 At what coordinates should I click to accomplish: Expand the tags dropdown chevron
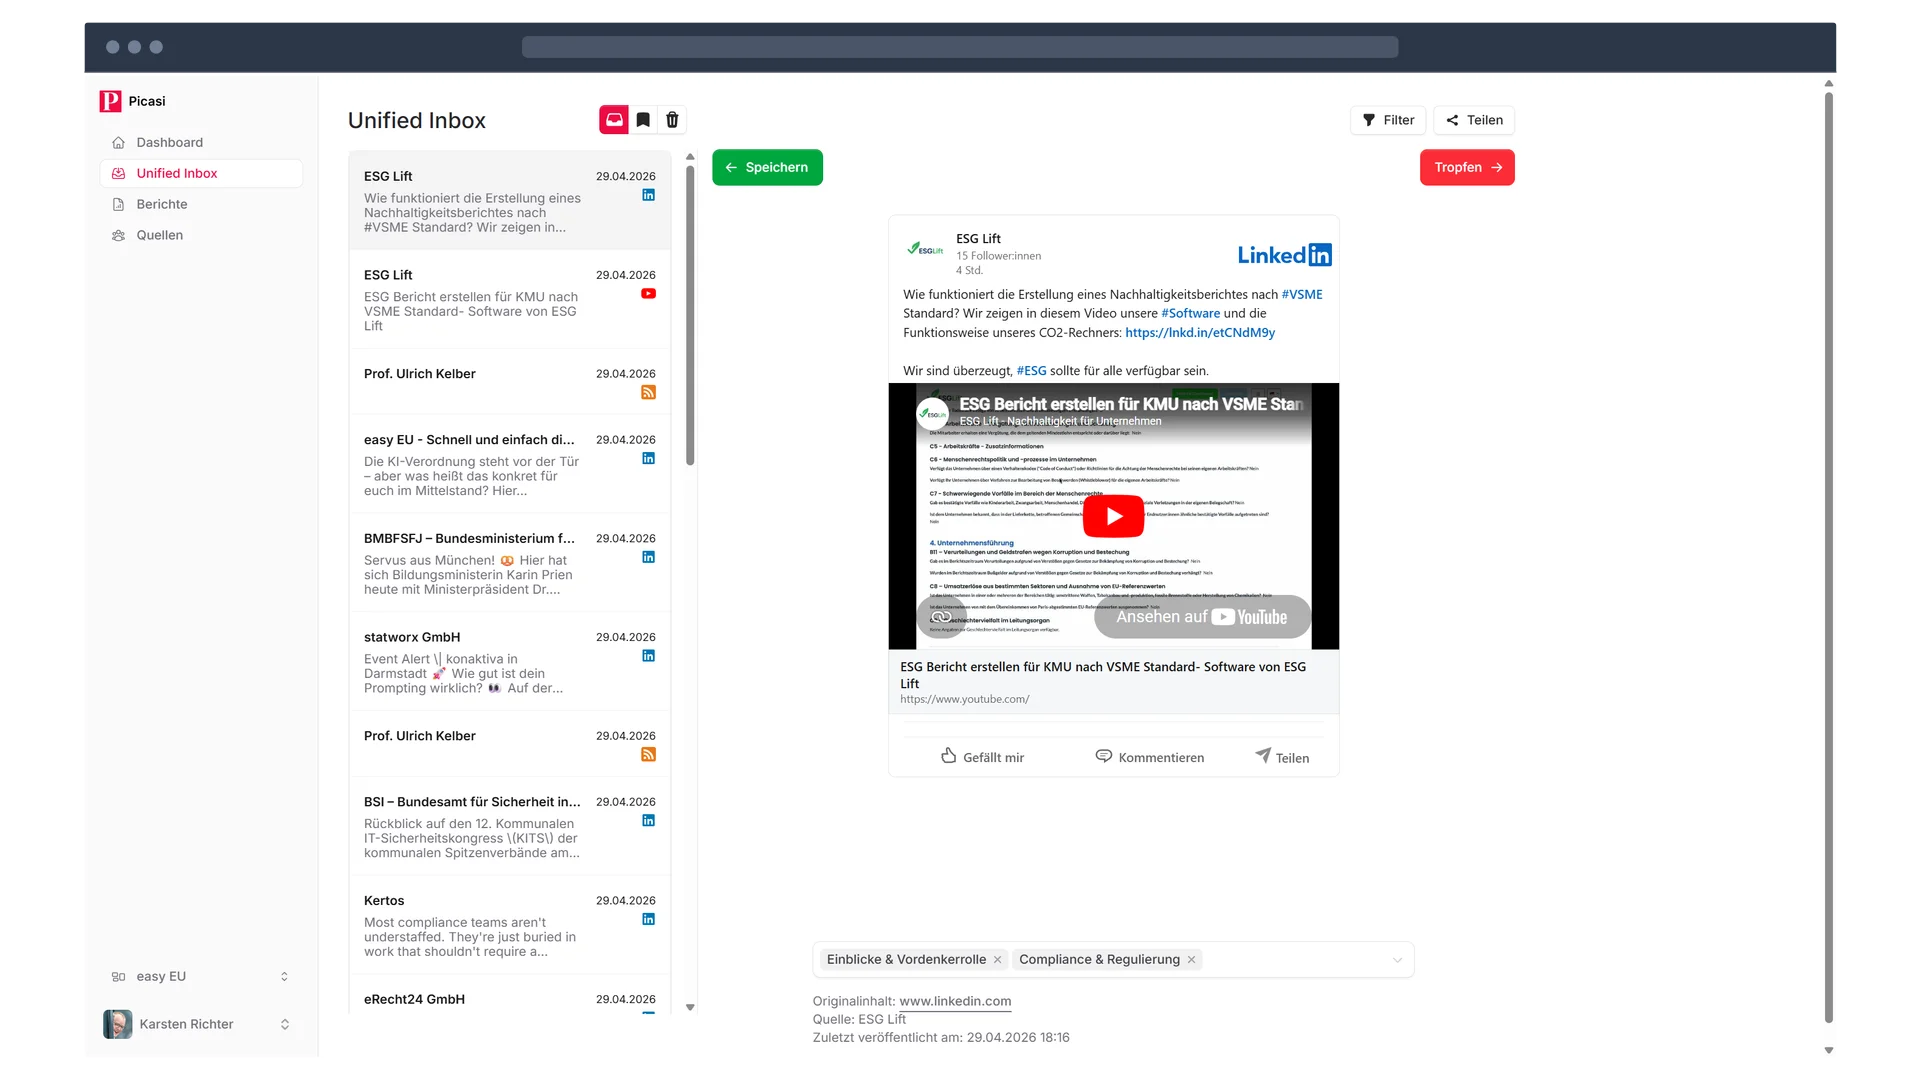point(1397,960)
